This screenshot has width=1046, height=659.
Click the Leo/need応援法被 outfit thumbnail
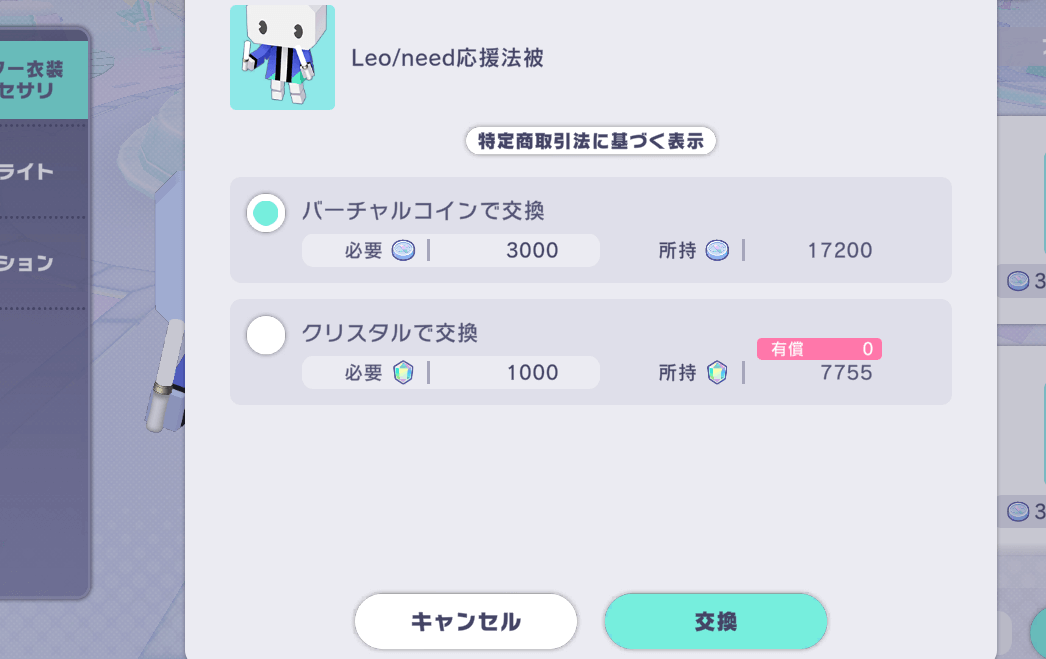click(x=282, y=57)
